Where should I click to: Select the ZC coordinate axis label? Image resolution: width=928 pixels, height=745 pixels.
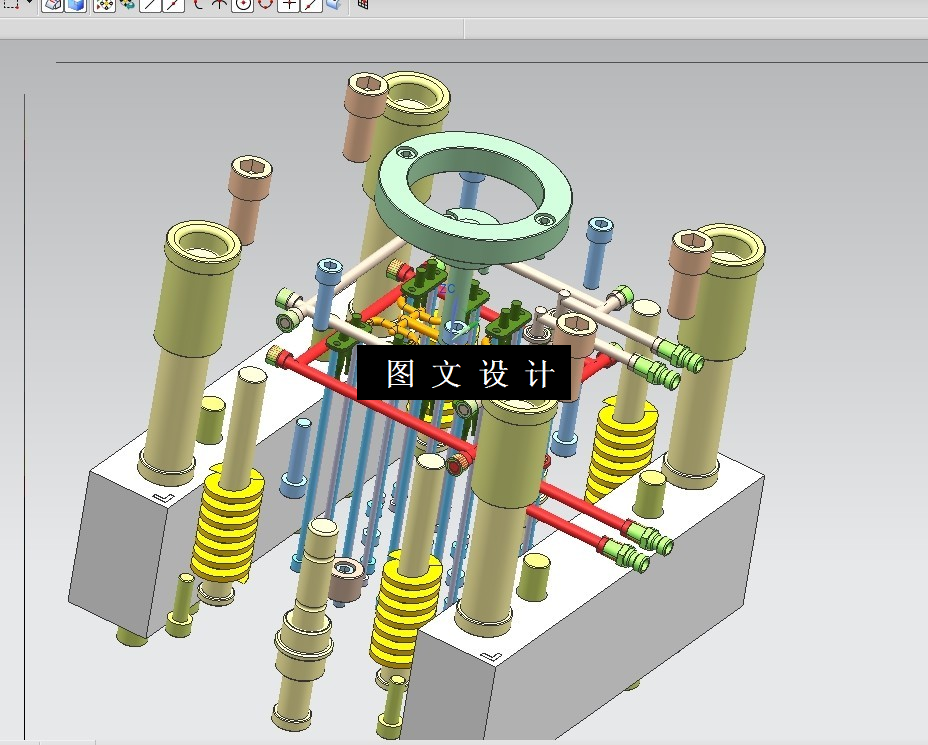[x=447, y=289]
